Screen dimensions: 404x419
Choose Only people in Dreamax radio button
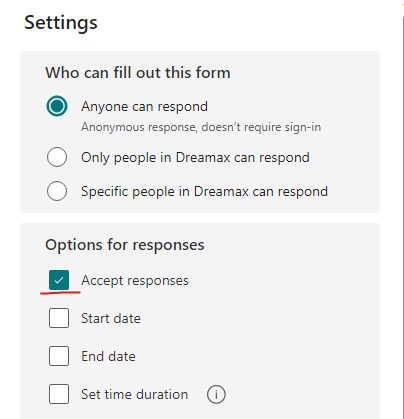(57, 157)
